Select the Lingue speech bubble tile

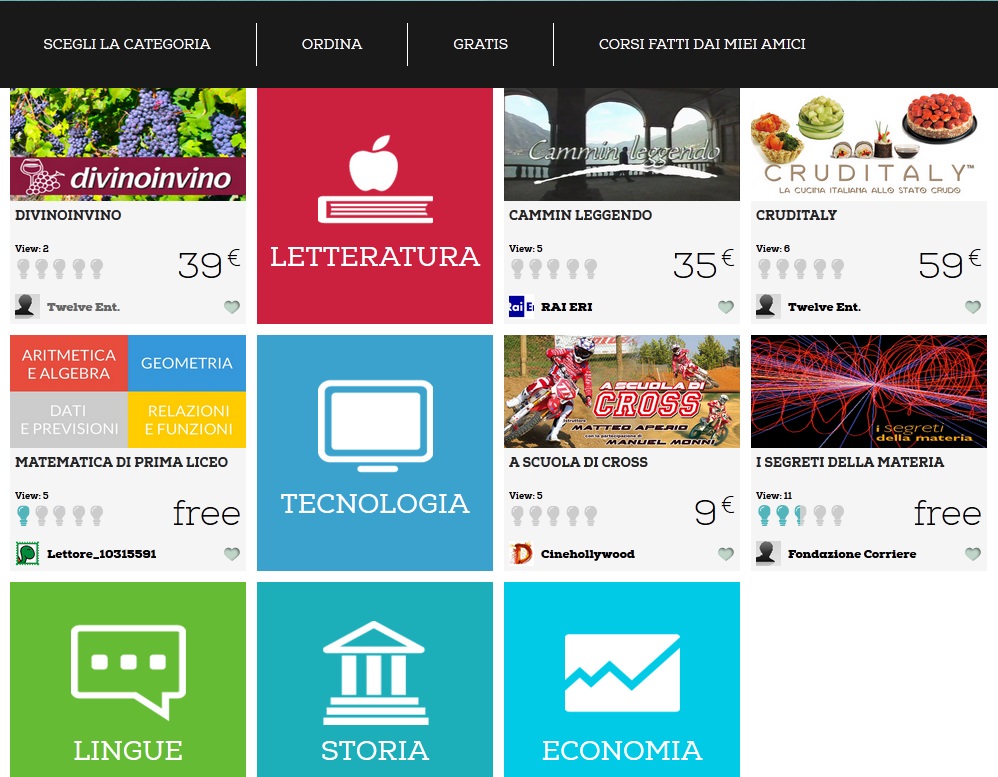(x=128, y=679)
